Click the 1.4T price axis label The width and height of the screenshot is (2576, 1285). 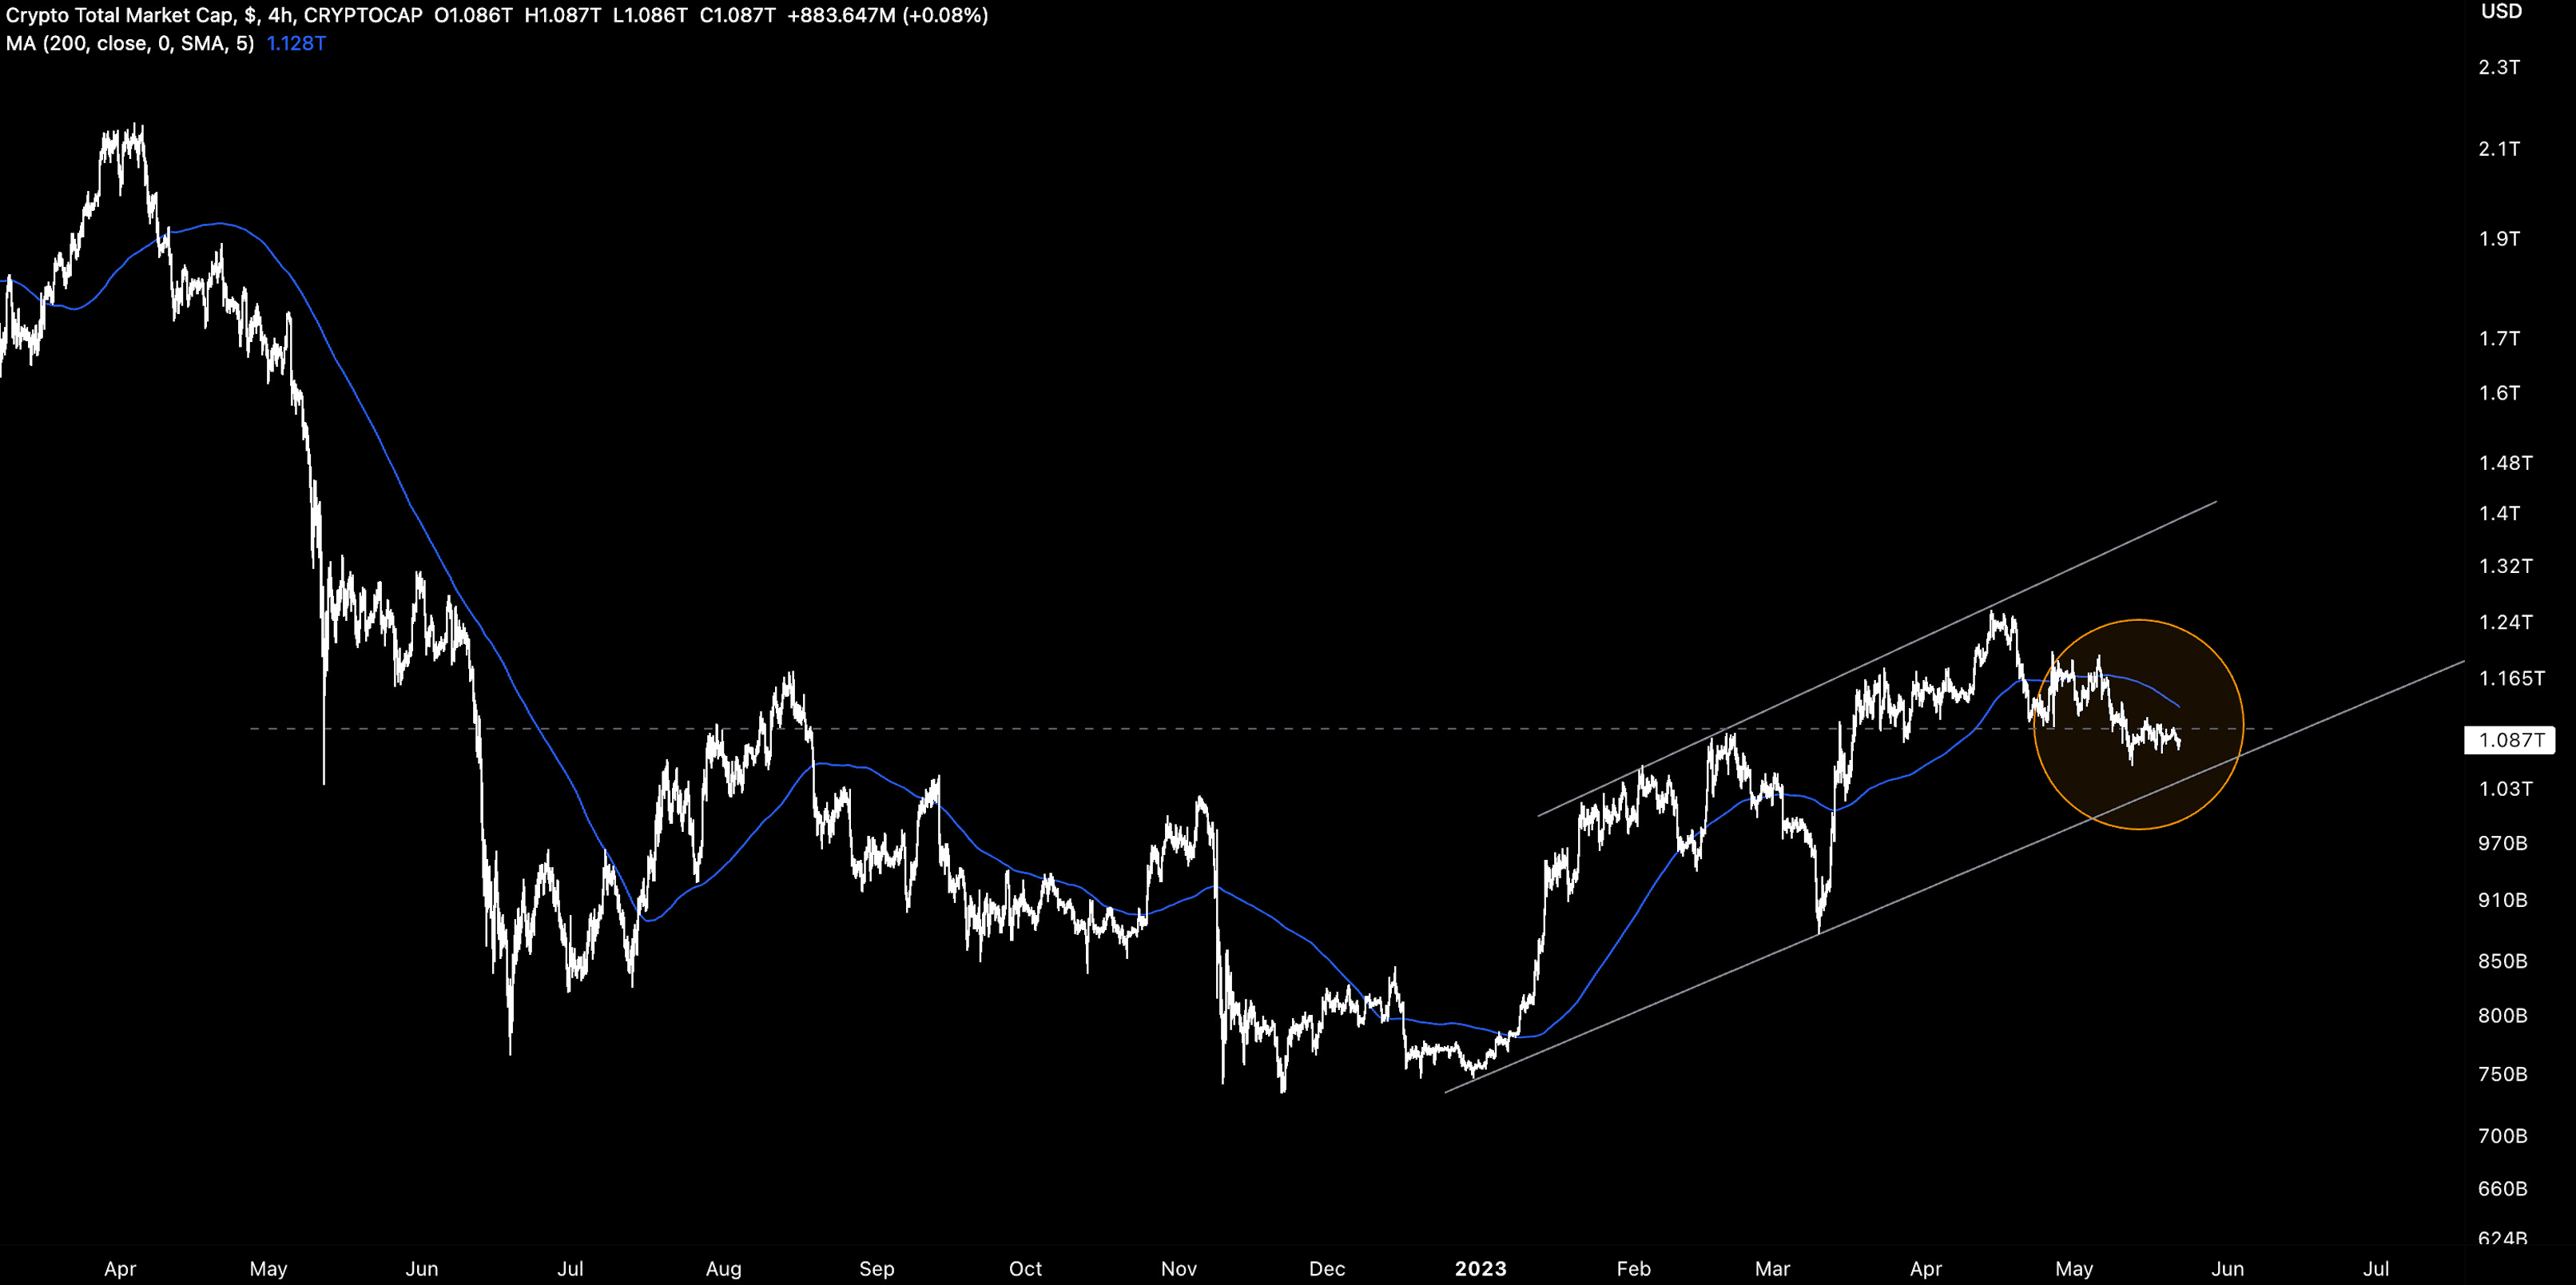point(2499,514)
